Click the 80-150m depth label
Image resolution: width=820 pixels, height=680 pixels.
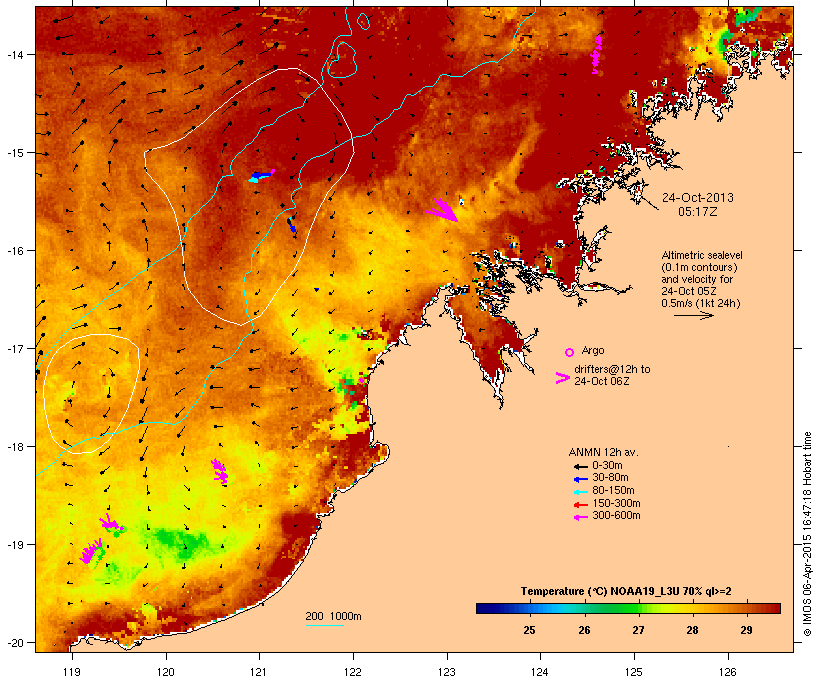click(x=613, y=491)
